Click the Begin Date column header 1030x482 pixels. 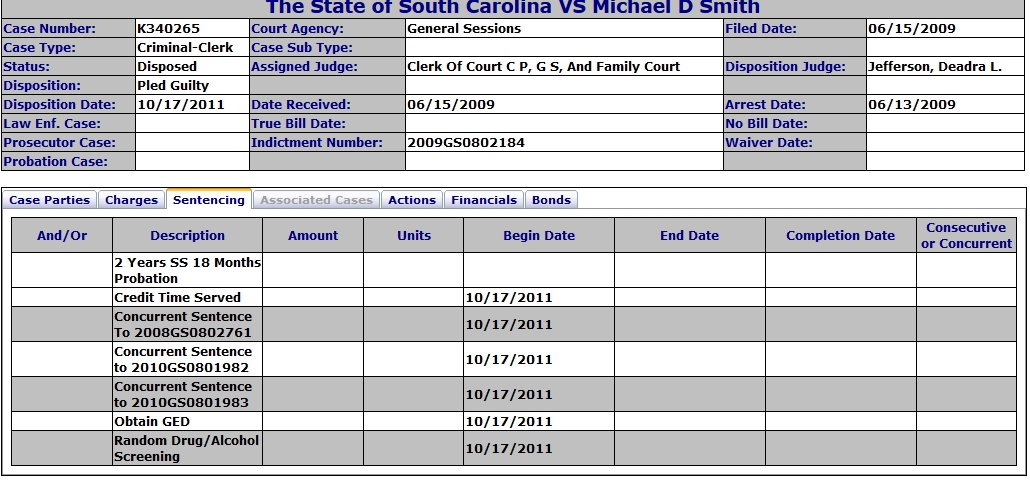(539, 236)
